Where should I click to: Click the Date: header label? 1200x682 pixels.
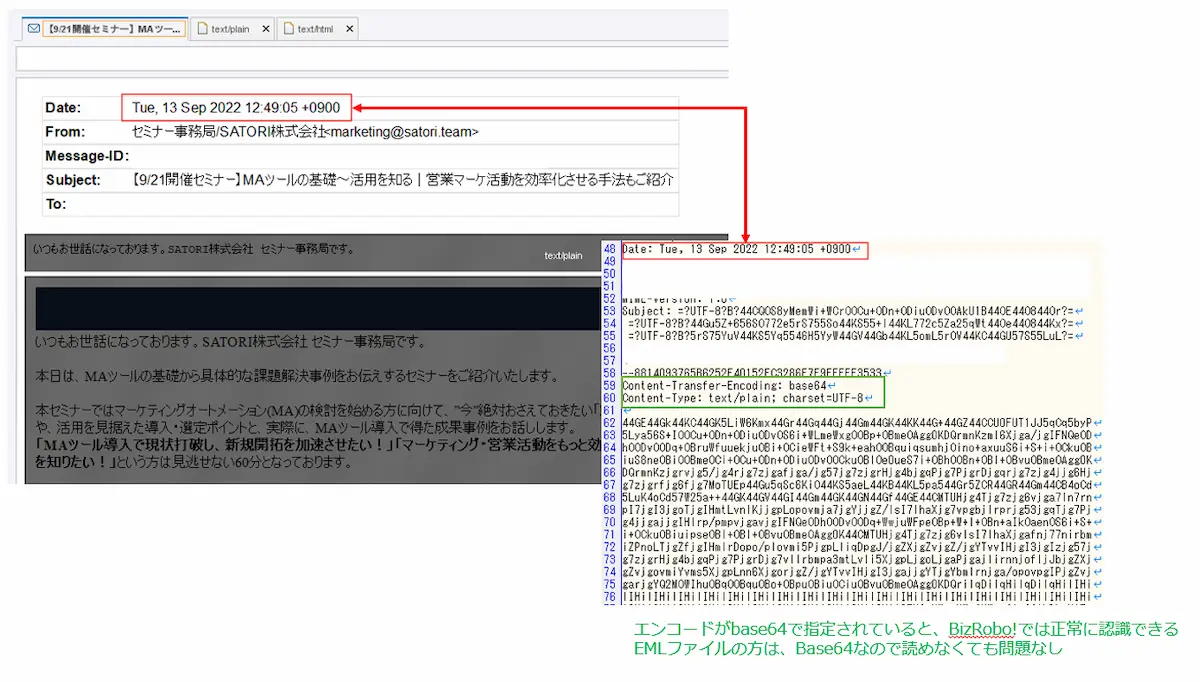63,108
